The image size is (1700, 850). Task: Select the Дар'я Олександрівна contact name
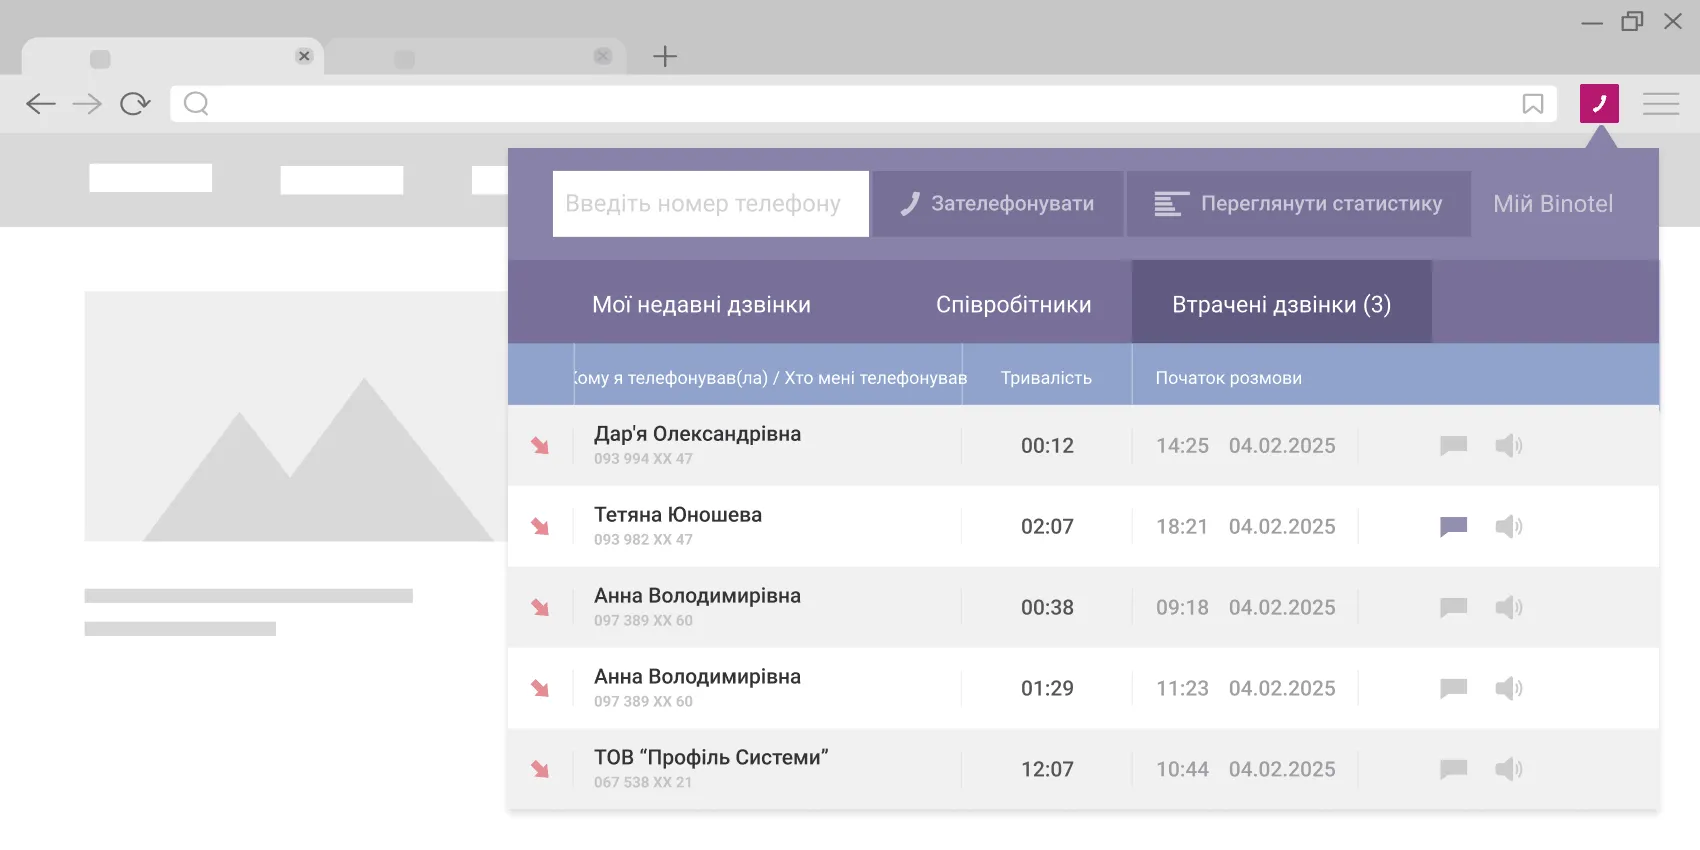tap(697, 434)
